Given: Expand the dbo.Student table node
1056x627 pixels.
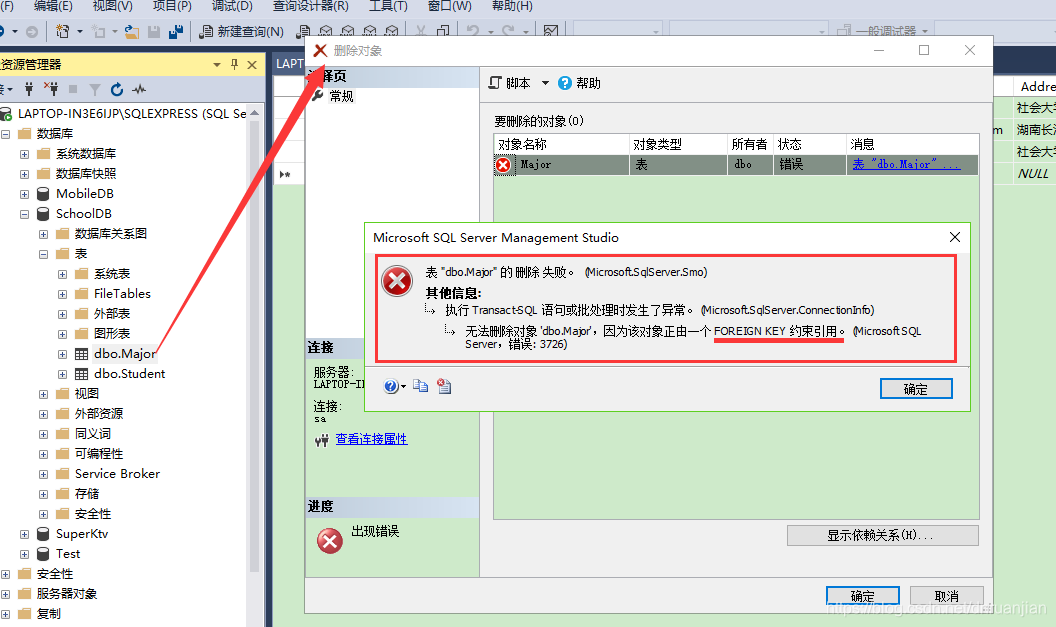Looking at the screenshot, I should click(63, 374).
